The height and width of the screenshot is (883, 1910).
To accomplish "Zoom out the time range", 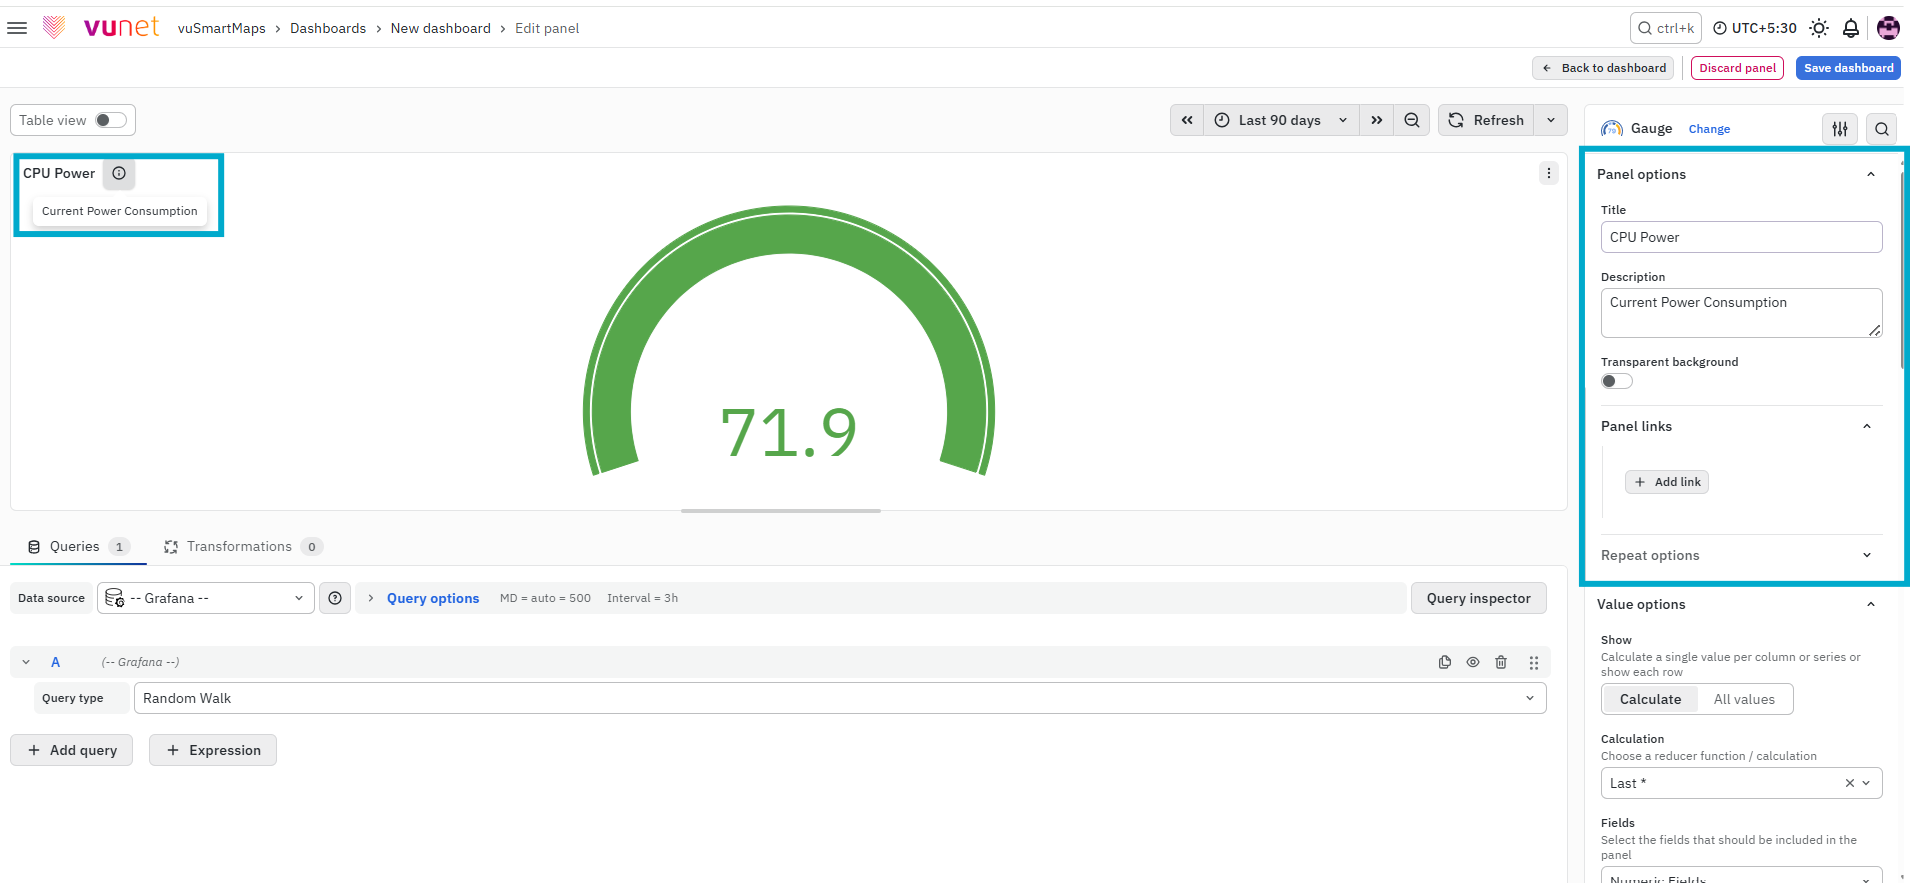I will click(x=1412, y=120).
